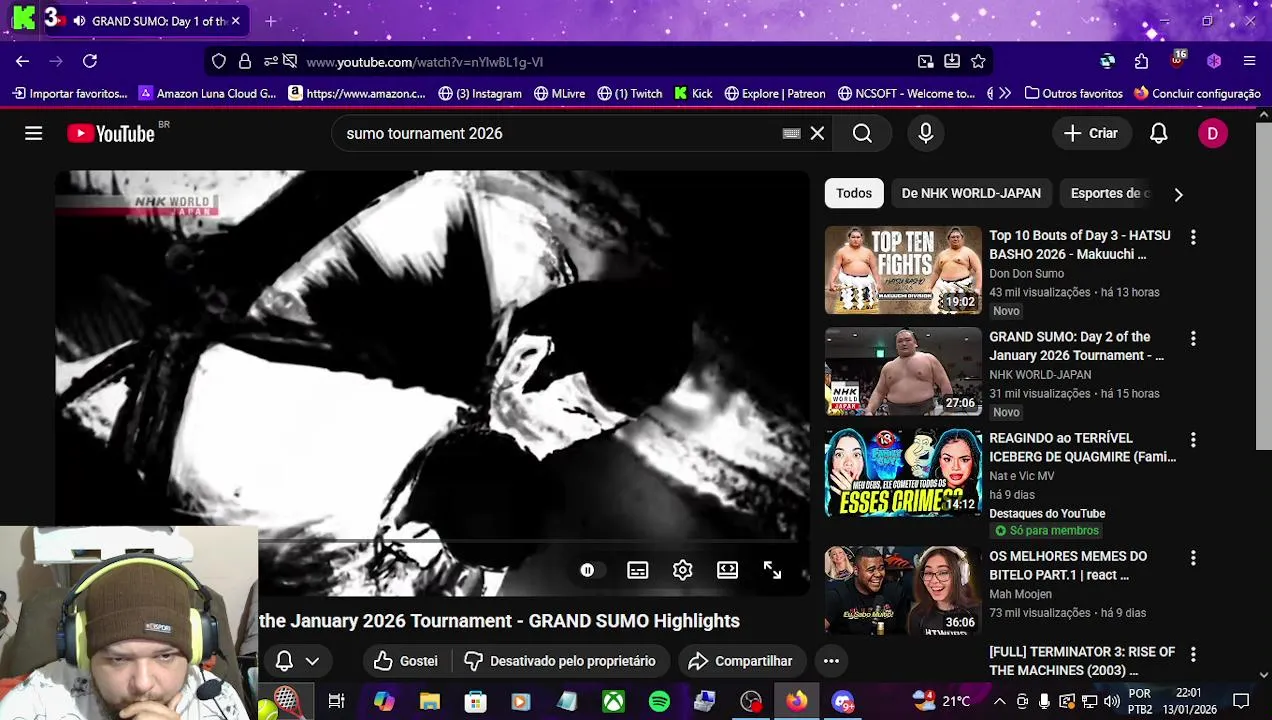Open the Xbox app from the taskbar
Viewport: 1272px width, 720px height.
pyautogui.click(x=613, y=701)
